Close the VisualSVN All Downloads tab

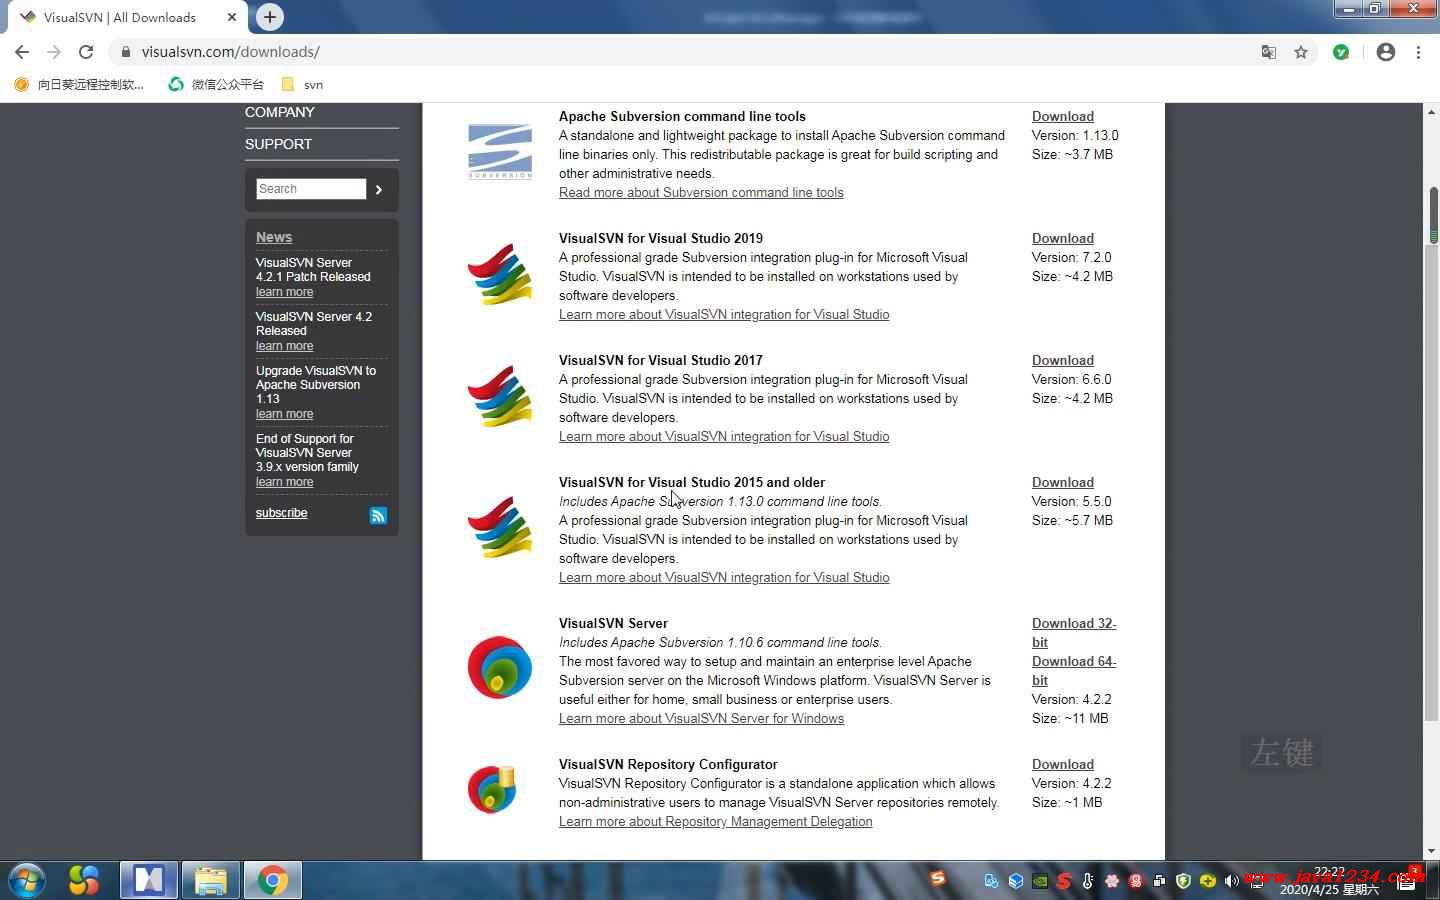pyautogui.click(x=231, y=17)
